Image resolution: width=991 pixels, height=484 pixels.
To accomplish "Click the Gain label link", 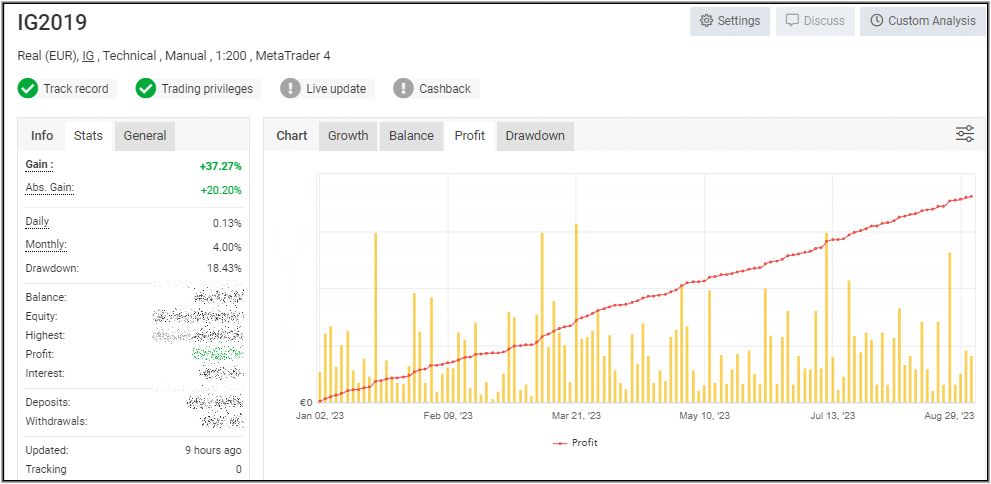I will (39, 164).
